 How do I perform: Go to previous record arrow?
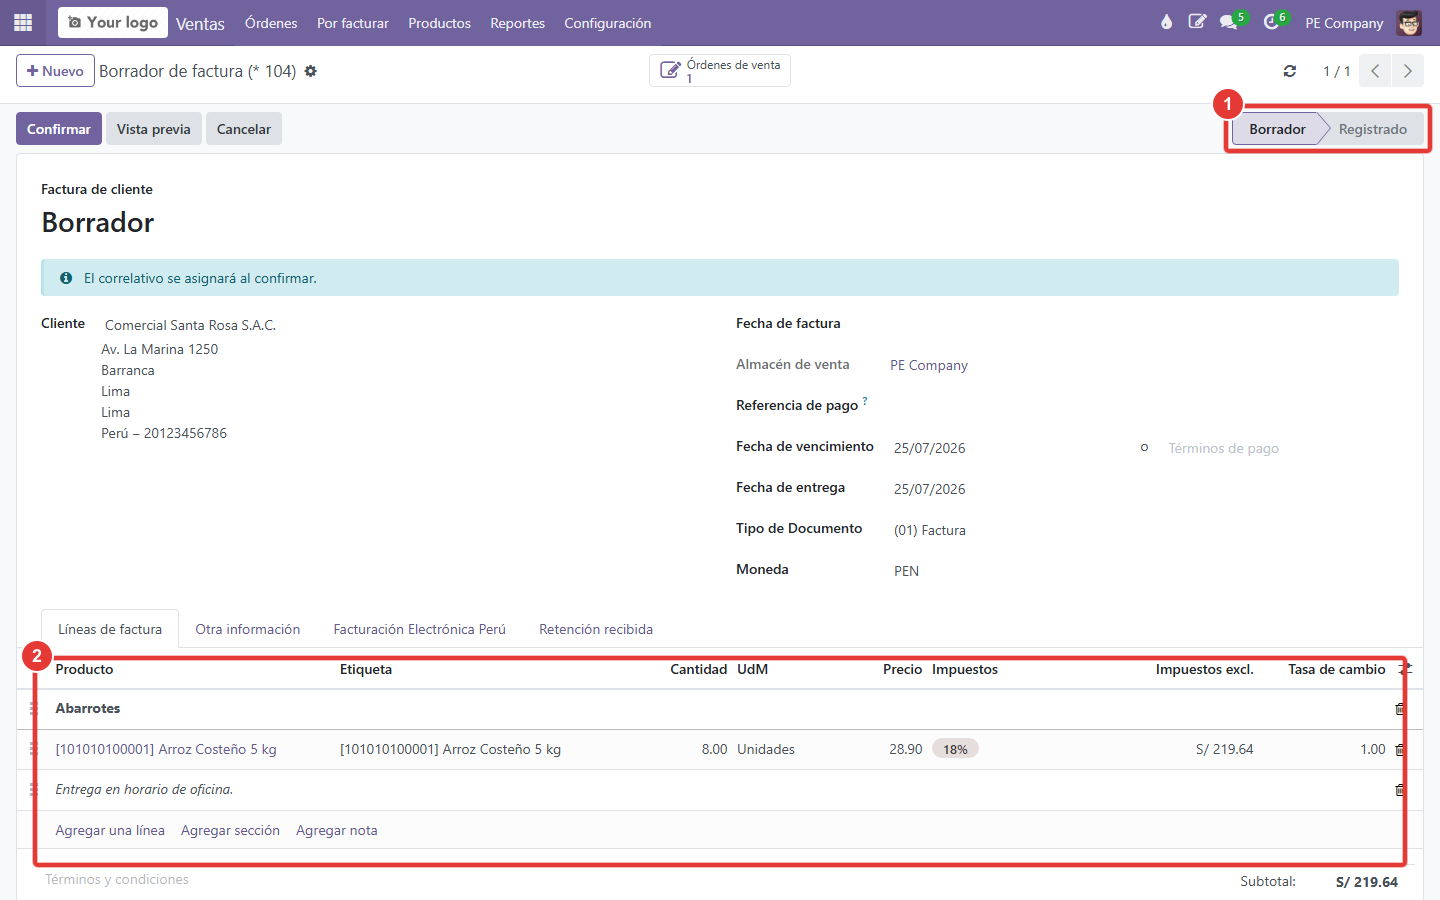pyautogui.click(x=1375, y=71)
